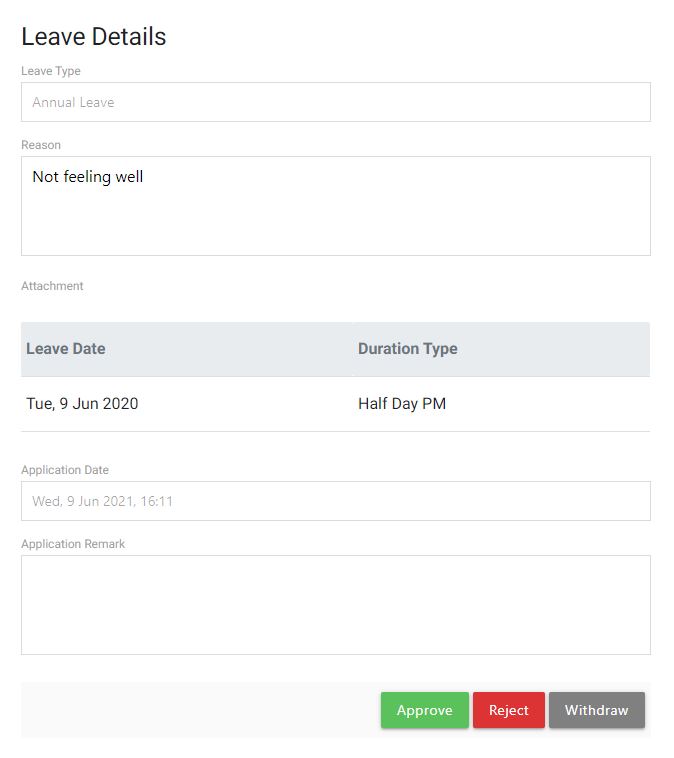Focus the Application Date field
Image resolution: width=674 pixels, height=758 pixels.
[x=335, y=501]
